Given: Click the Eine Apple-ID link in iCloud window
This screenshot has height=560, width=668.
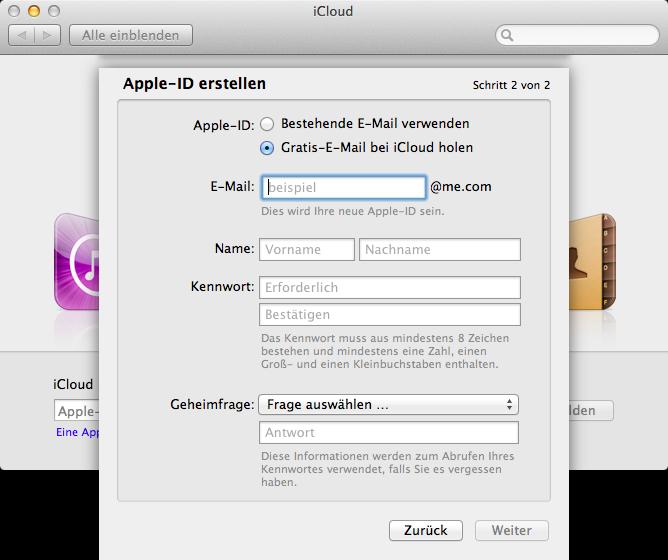Looking at the screenshot, I should click(78, 432).
